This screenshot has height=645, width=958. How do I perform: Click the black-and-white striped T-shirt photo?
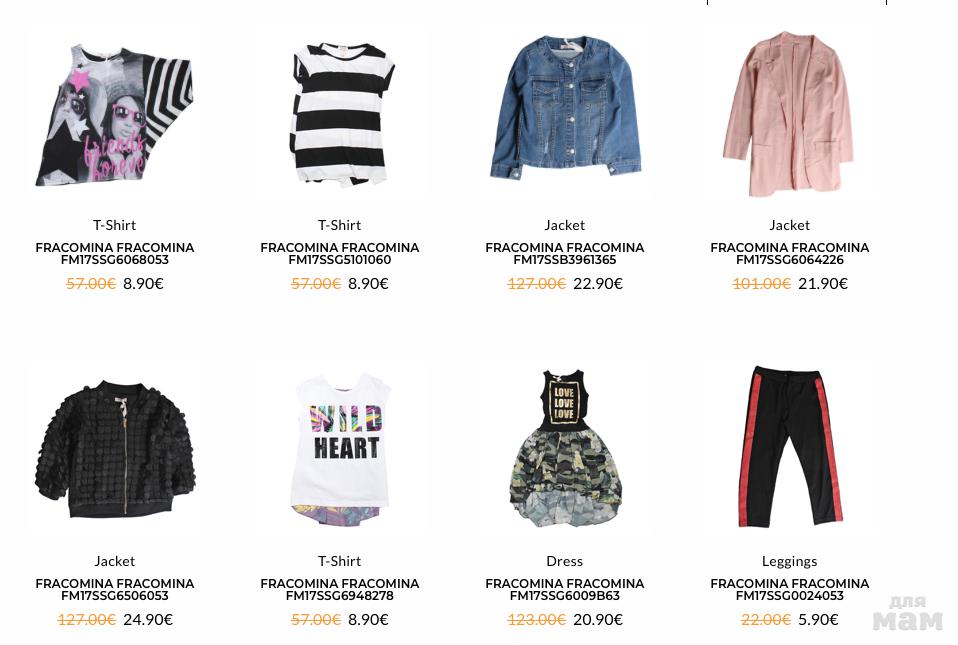tap(339, 113)
